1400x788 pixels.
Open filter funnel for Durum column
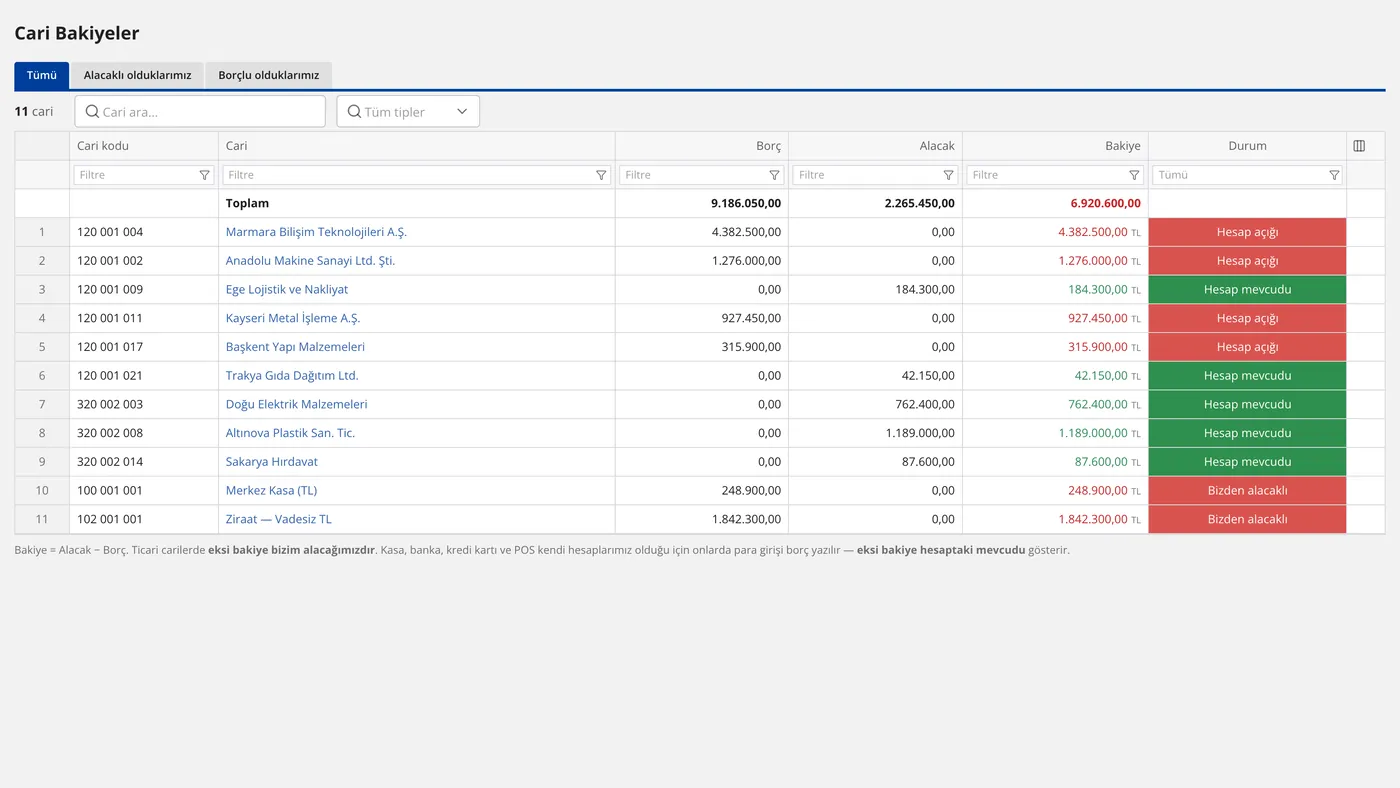(x=1333, y=175)
